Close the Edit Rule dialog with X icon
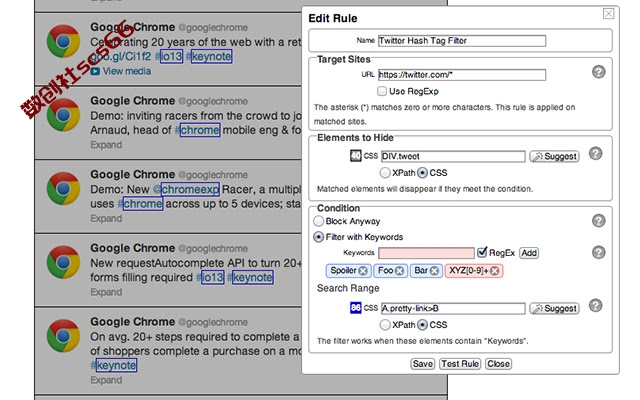This screenshot has width=640, height=400. coord(608,13)
